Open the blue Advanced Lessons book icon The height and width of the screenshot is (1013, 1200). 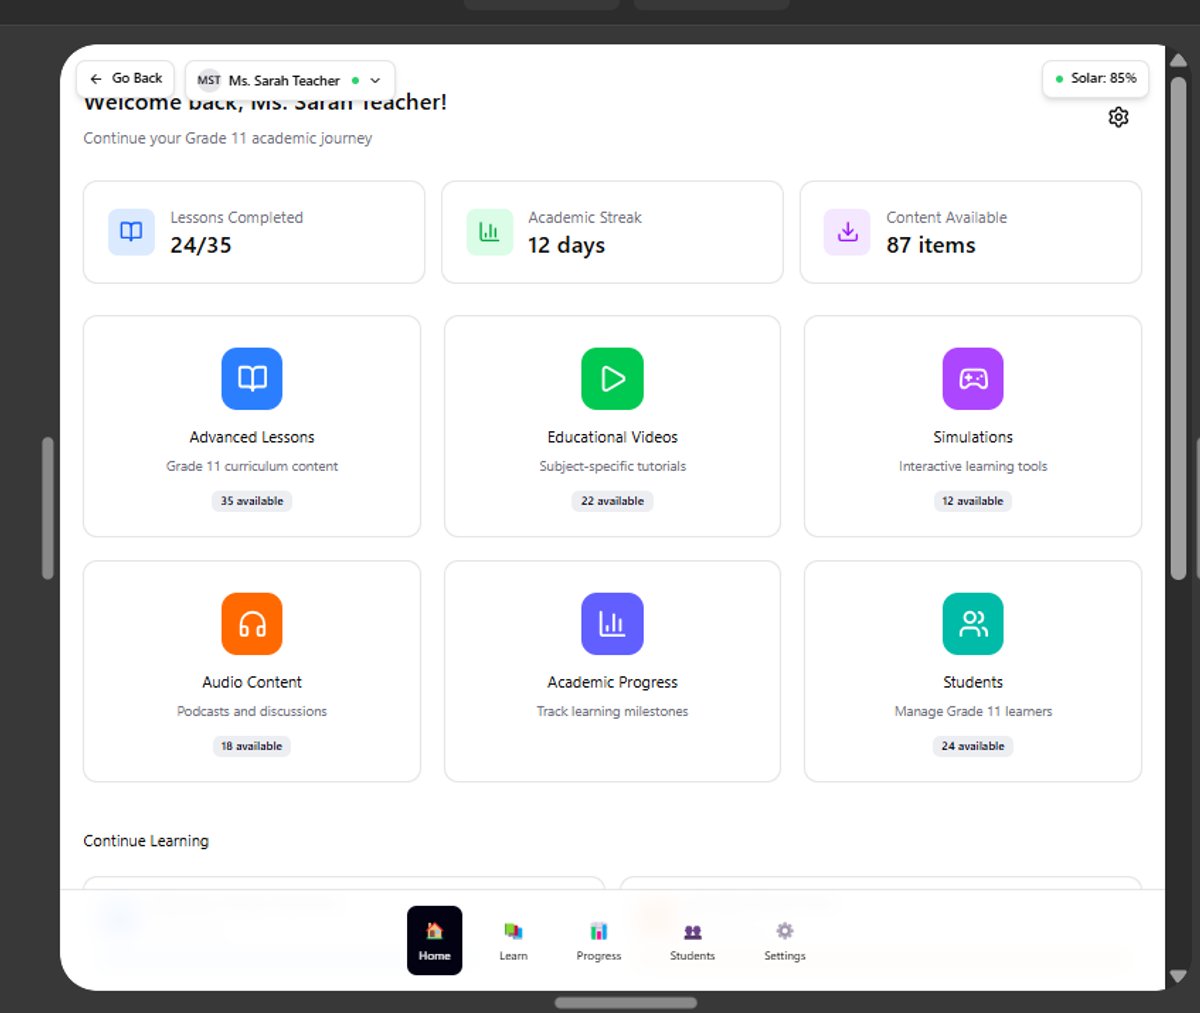(x=252, y=379)
